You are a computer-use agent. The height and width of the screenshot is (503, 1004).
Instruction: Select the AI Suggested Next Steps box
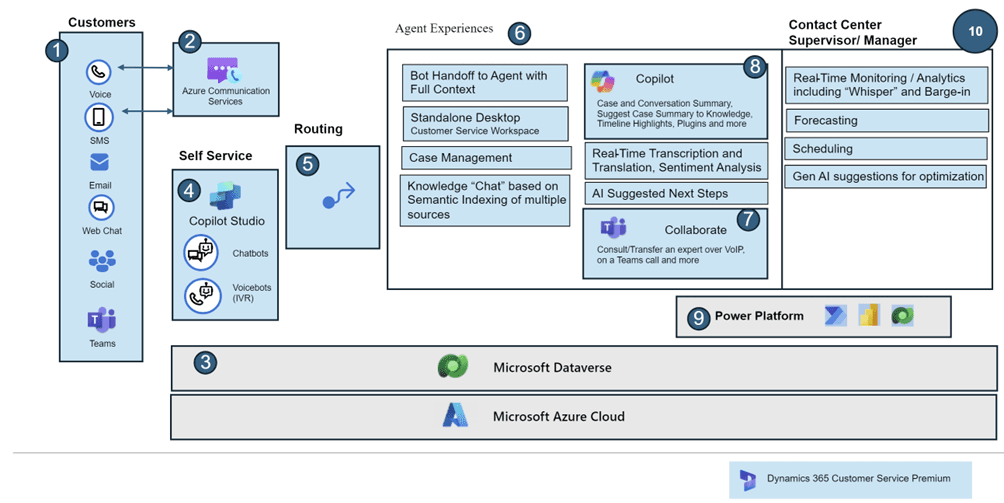click(x=676, y=193)
